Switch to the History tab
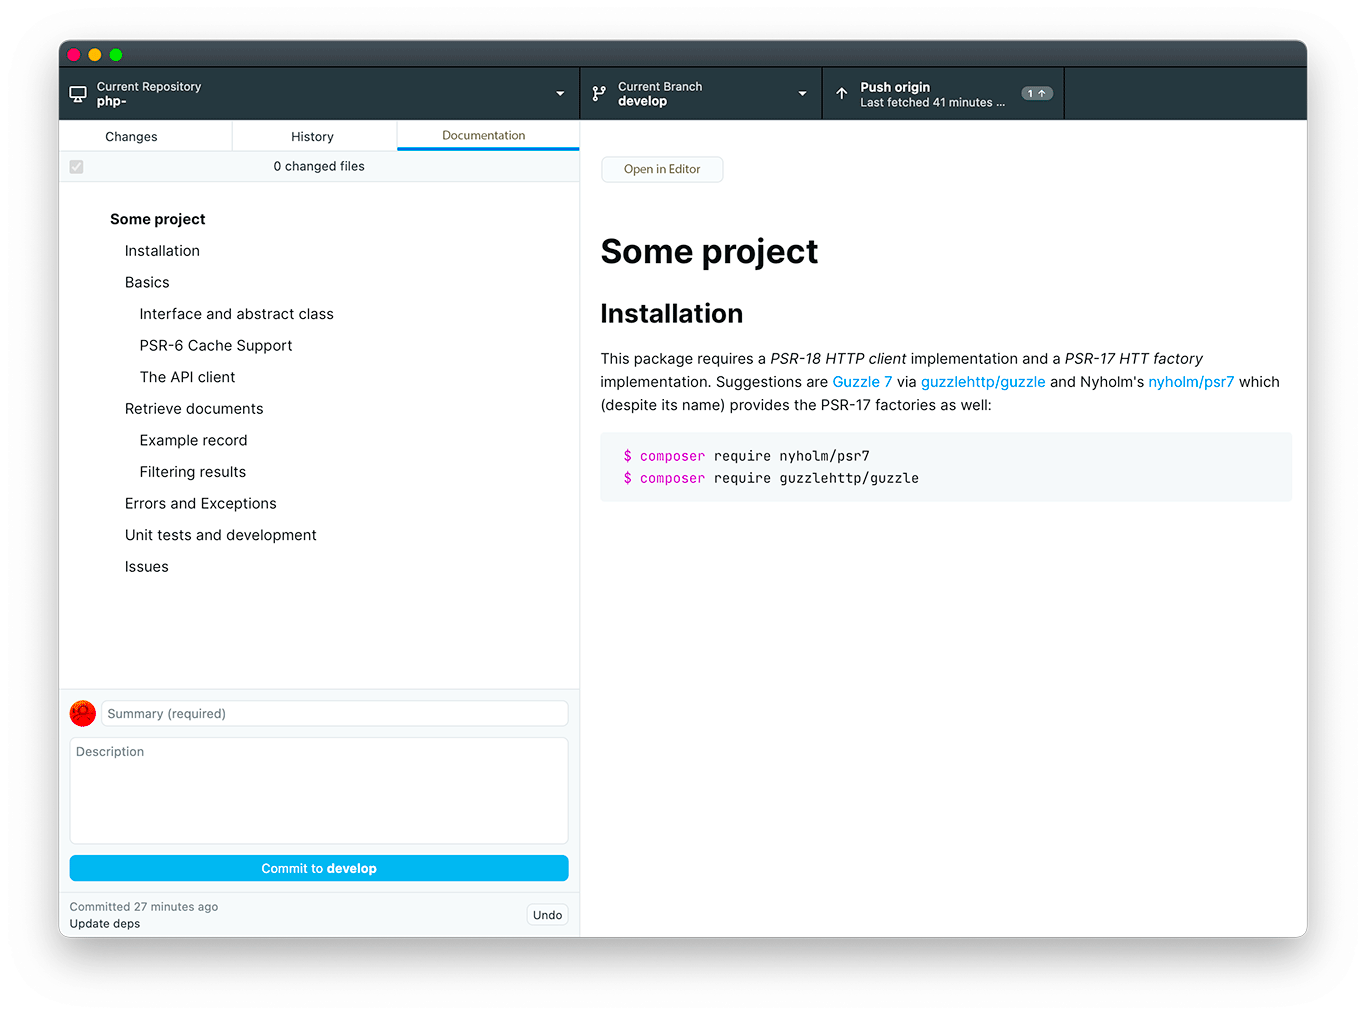Viewport: 1366px width, 1015px height. click(x=313, y=137)
